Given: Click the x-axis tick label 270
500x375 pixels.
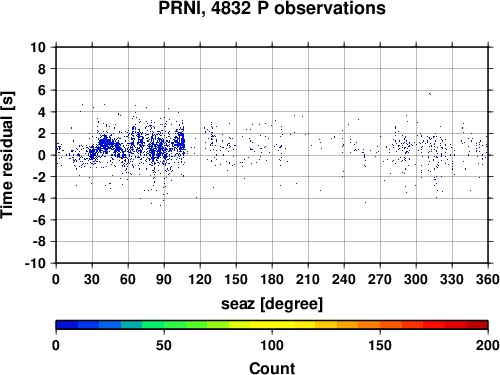Looking at the screenshot, I should [380, 279].
